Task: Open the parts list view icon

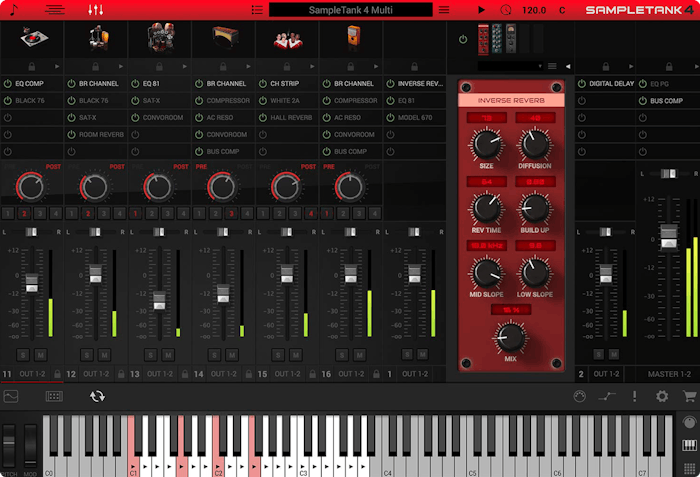Action: pos(55,9)
